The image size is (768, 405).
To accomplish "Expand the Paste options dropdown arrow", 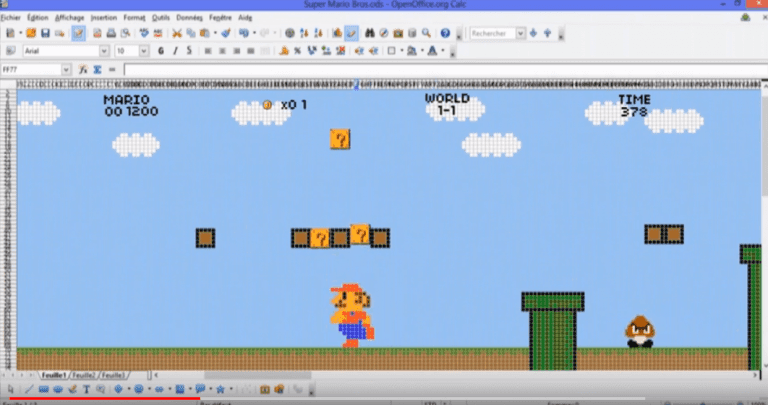I will pos(215,33).
